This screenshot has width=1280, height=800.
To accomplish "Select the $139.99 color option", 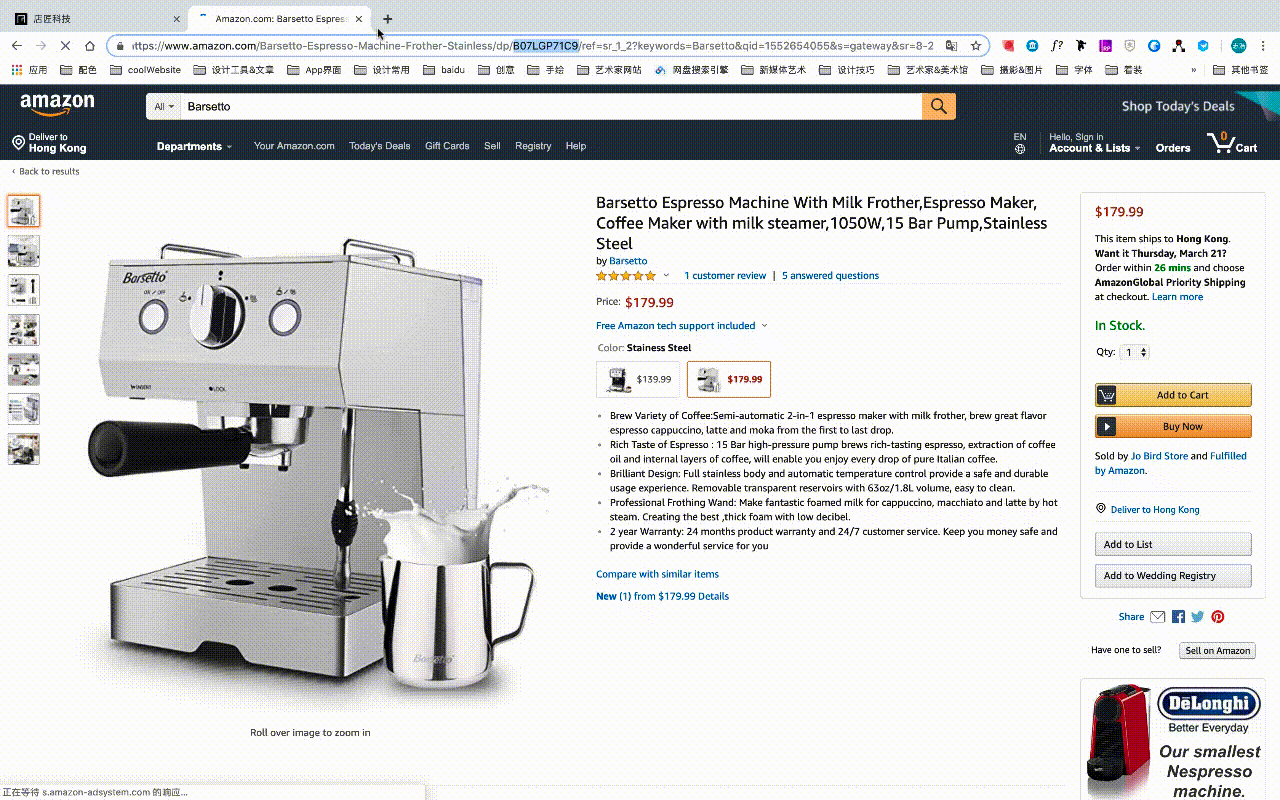I will [x=638, y=379].
